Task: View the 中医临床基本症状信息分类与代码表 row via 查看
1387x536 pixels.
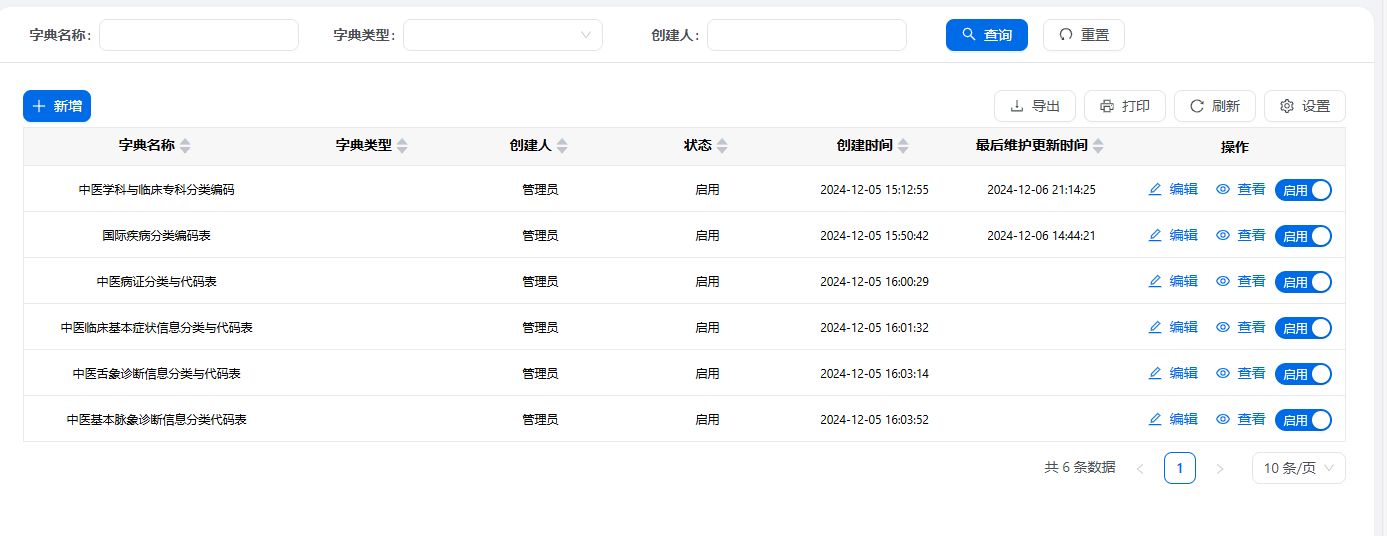Action: pos(1241,327)
